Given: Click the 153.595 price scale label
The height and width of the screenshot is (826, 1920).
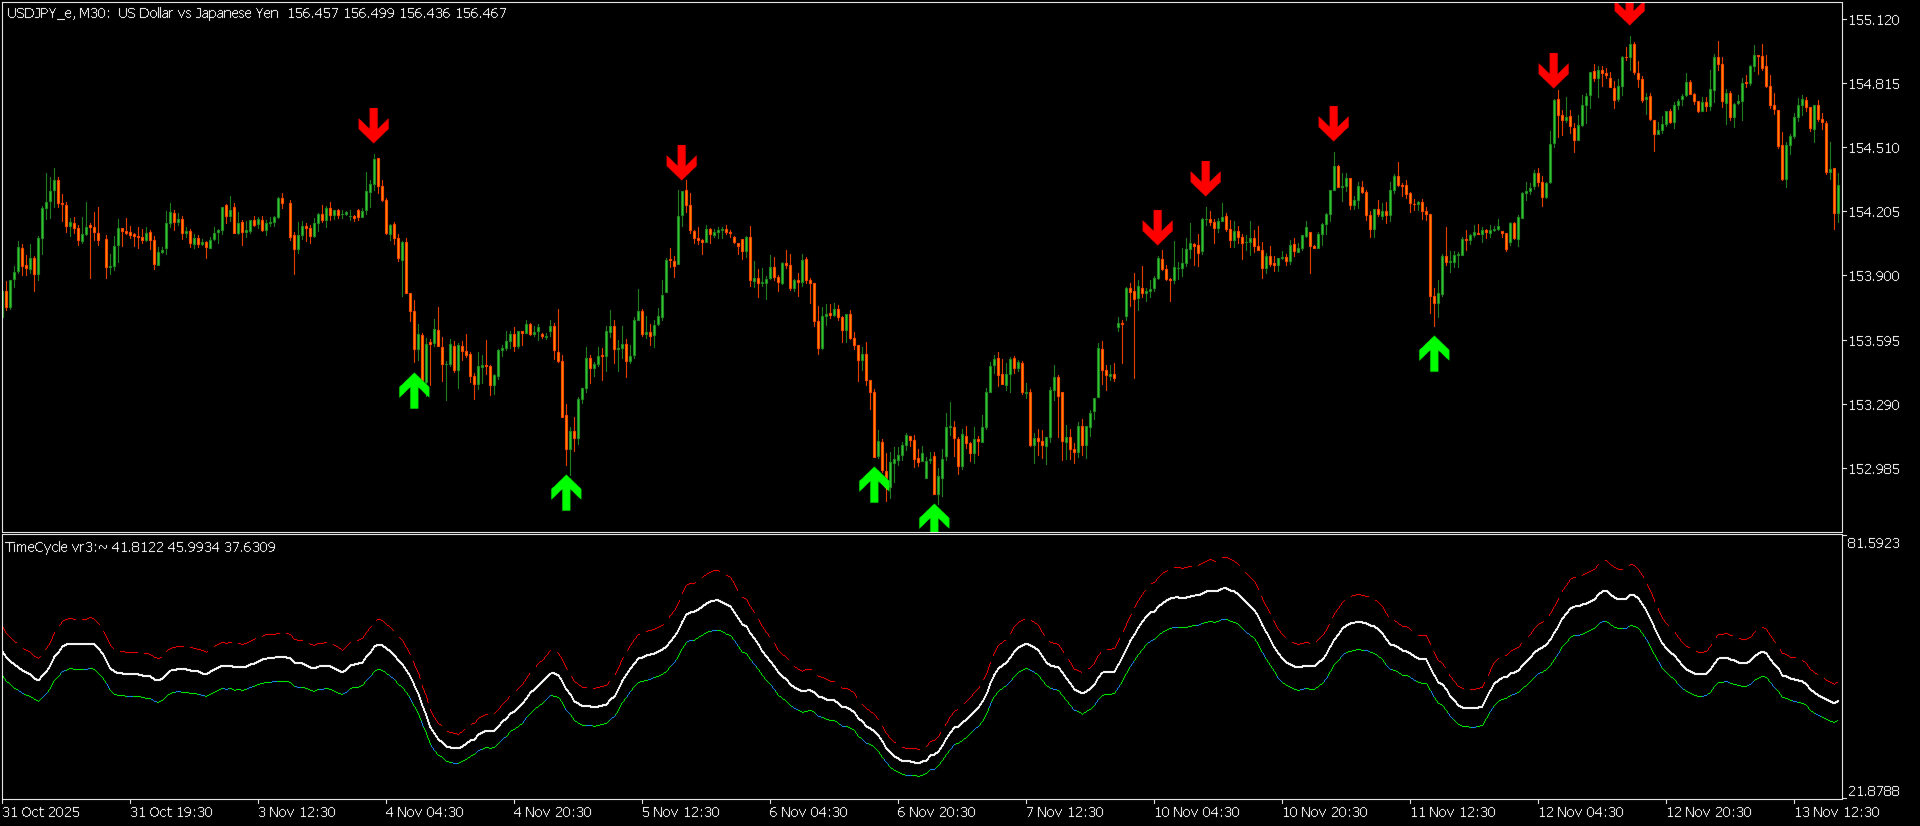Looking at the screenshot, I should pyautogui.click(x=1873, y=341).
